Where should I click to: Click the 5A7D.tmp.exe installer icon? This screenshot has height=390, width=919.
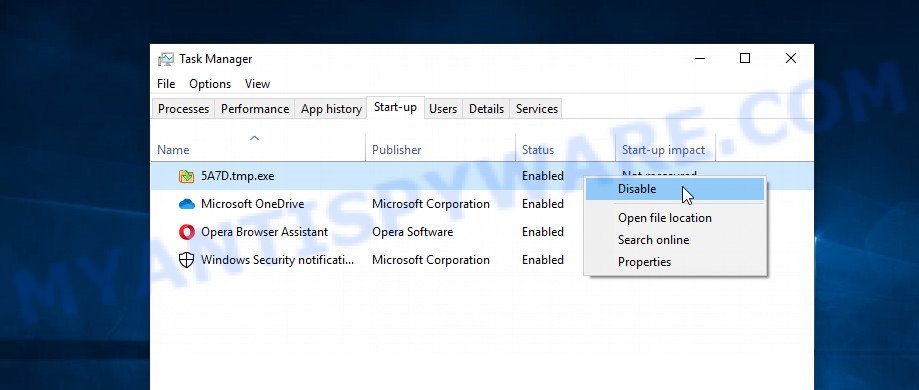click(x=186, y=176)
